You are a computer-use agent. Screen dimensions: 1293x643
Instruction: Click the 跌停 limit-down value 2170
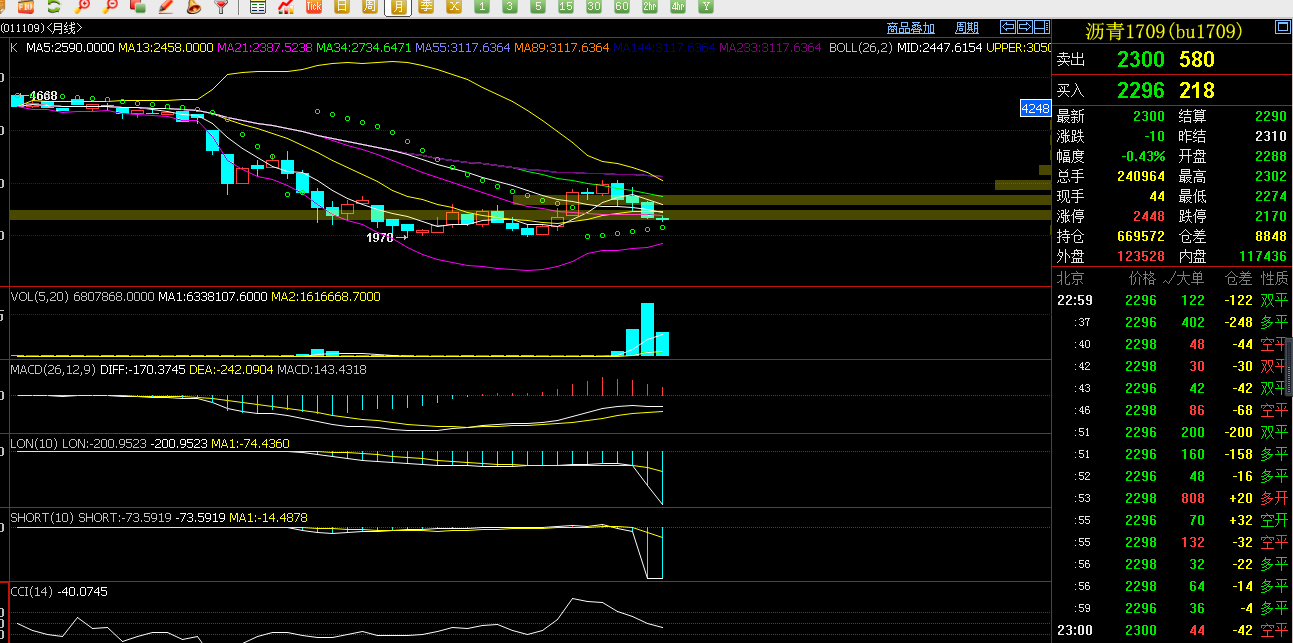(1270, 216)
